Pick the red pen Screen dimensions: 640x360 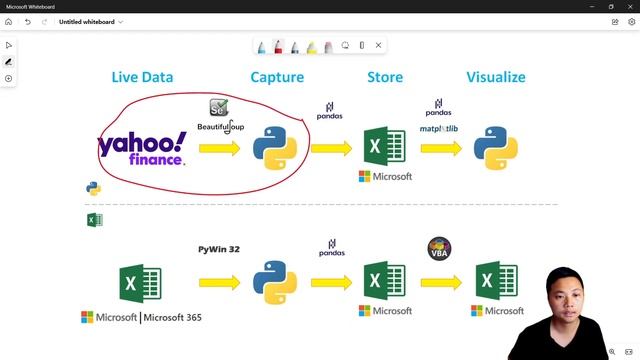tap(278, 47)
